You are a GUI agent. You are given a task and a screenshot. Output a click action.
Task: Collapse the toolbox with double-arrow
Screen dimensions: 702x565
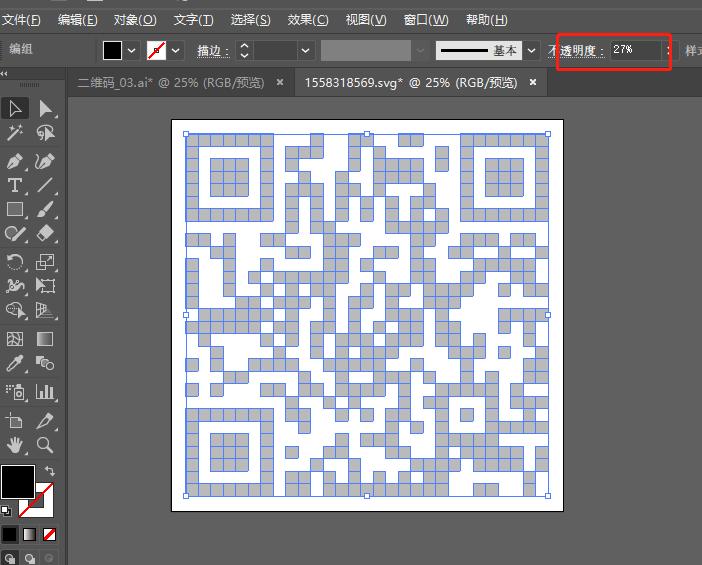tap(4, 73)
